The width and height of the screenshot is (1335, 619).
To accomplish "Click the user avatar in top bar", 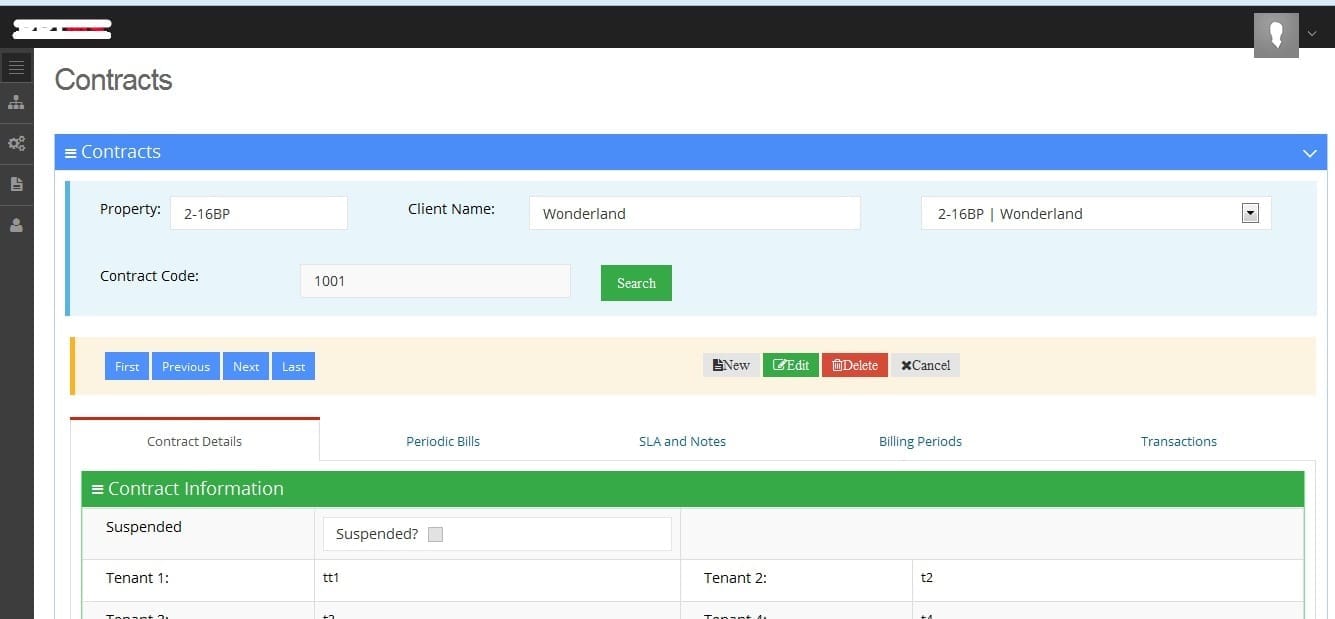I will click(1275, 35).
